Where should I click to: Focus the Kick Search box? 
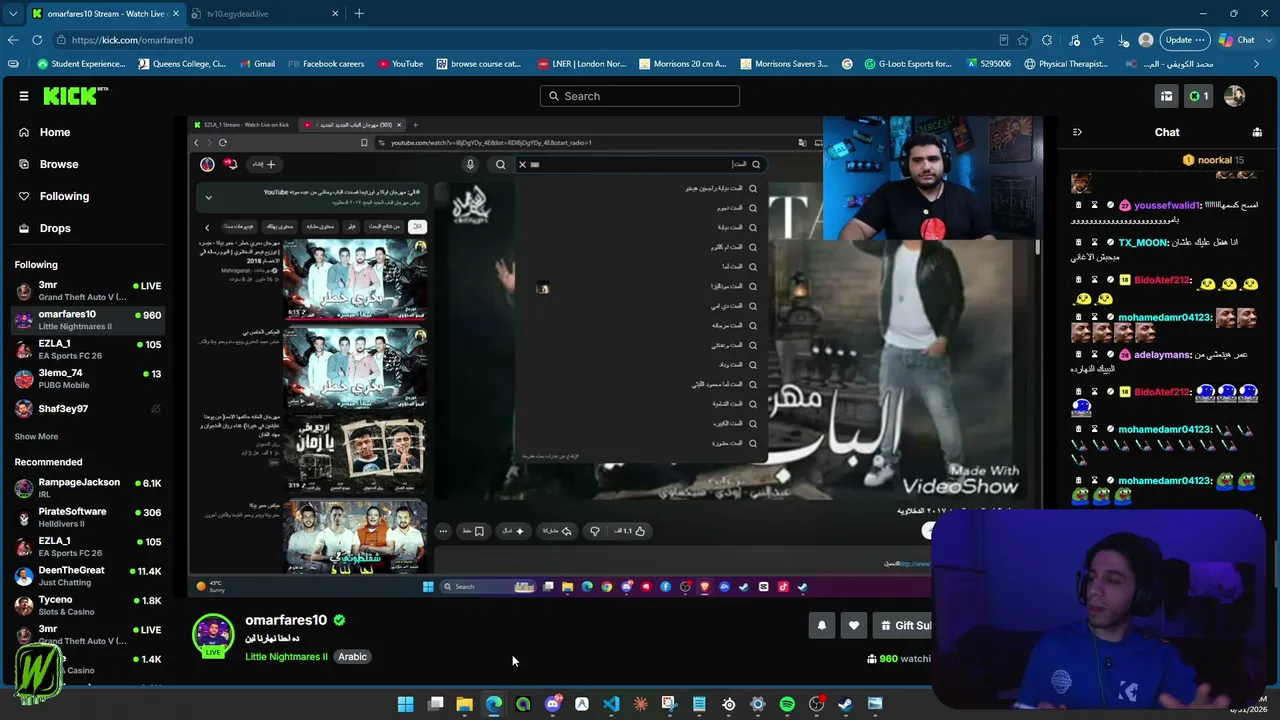(x=640, y=96)
